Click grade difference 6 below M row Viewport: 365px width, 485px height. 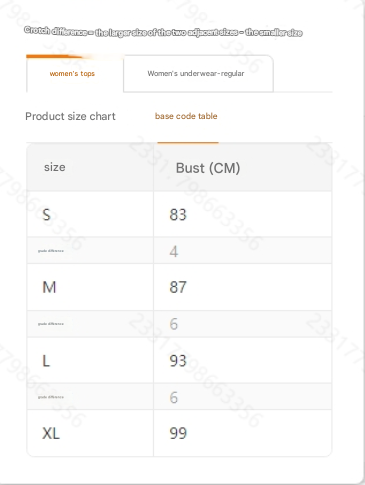(173, 324)
